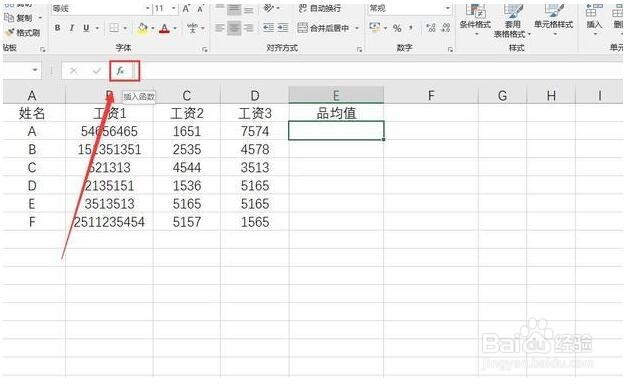Click the align left icon
Viewport: 628px width, 385px height.
tap(220, 28)
